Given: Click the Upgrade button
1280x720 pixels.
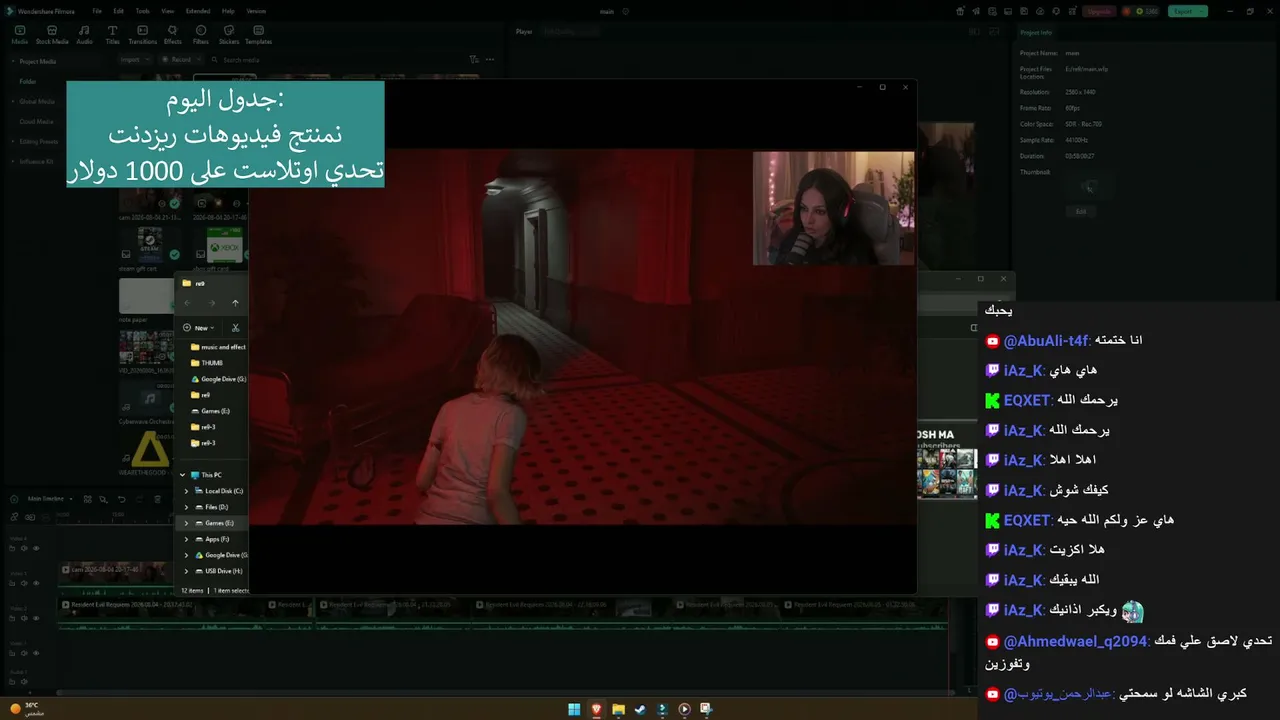Looking at the screenshot, I should click(x=1099, y=11).
